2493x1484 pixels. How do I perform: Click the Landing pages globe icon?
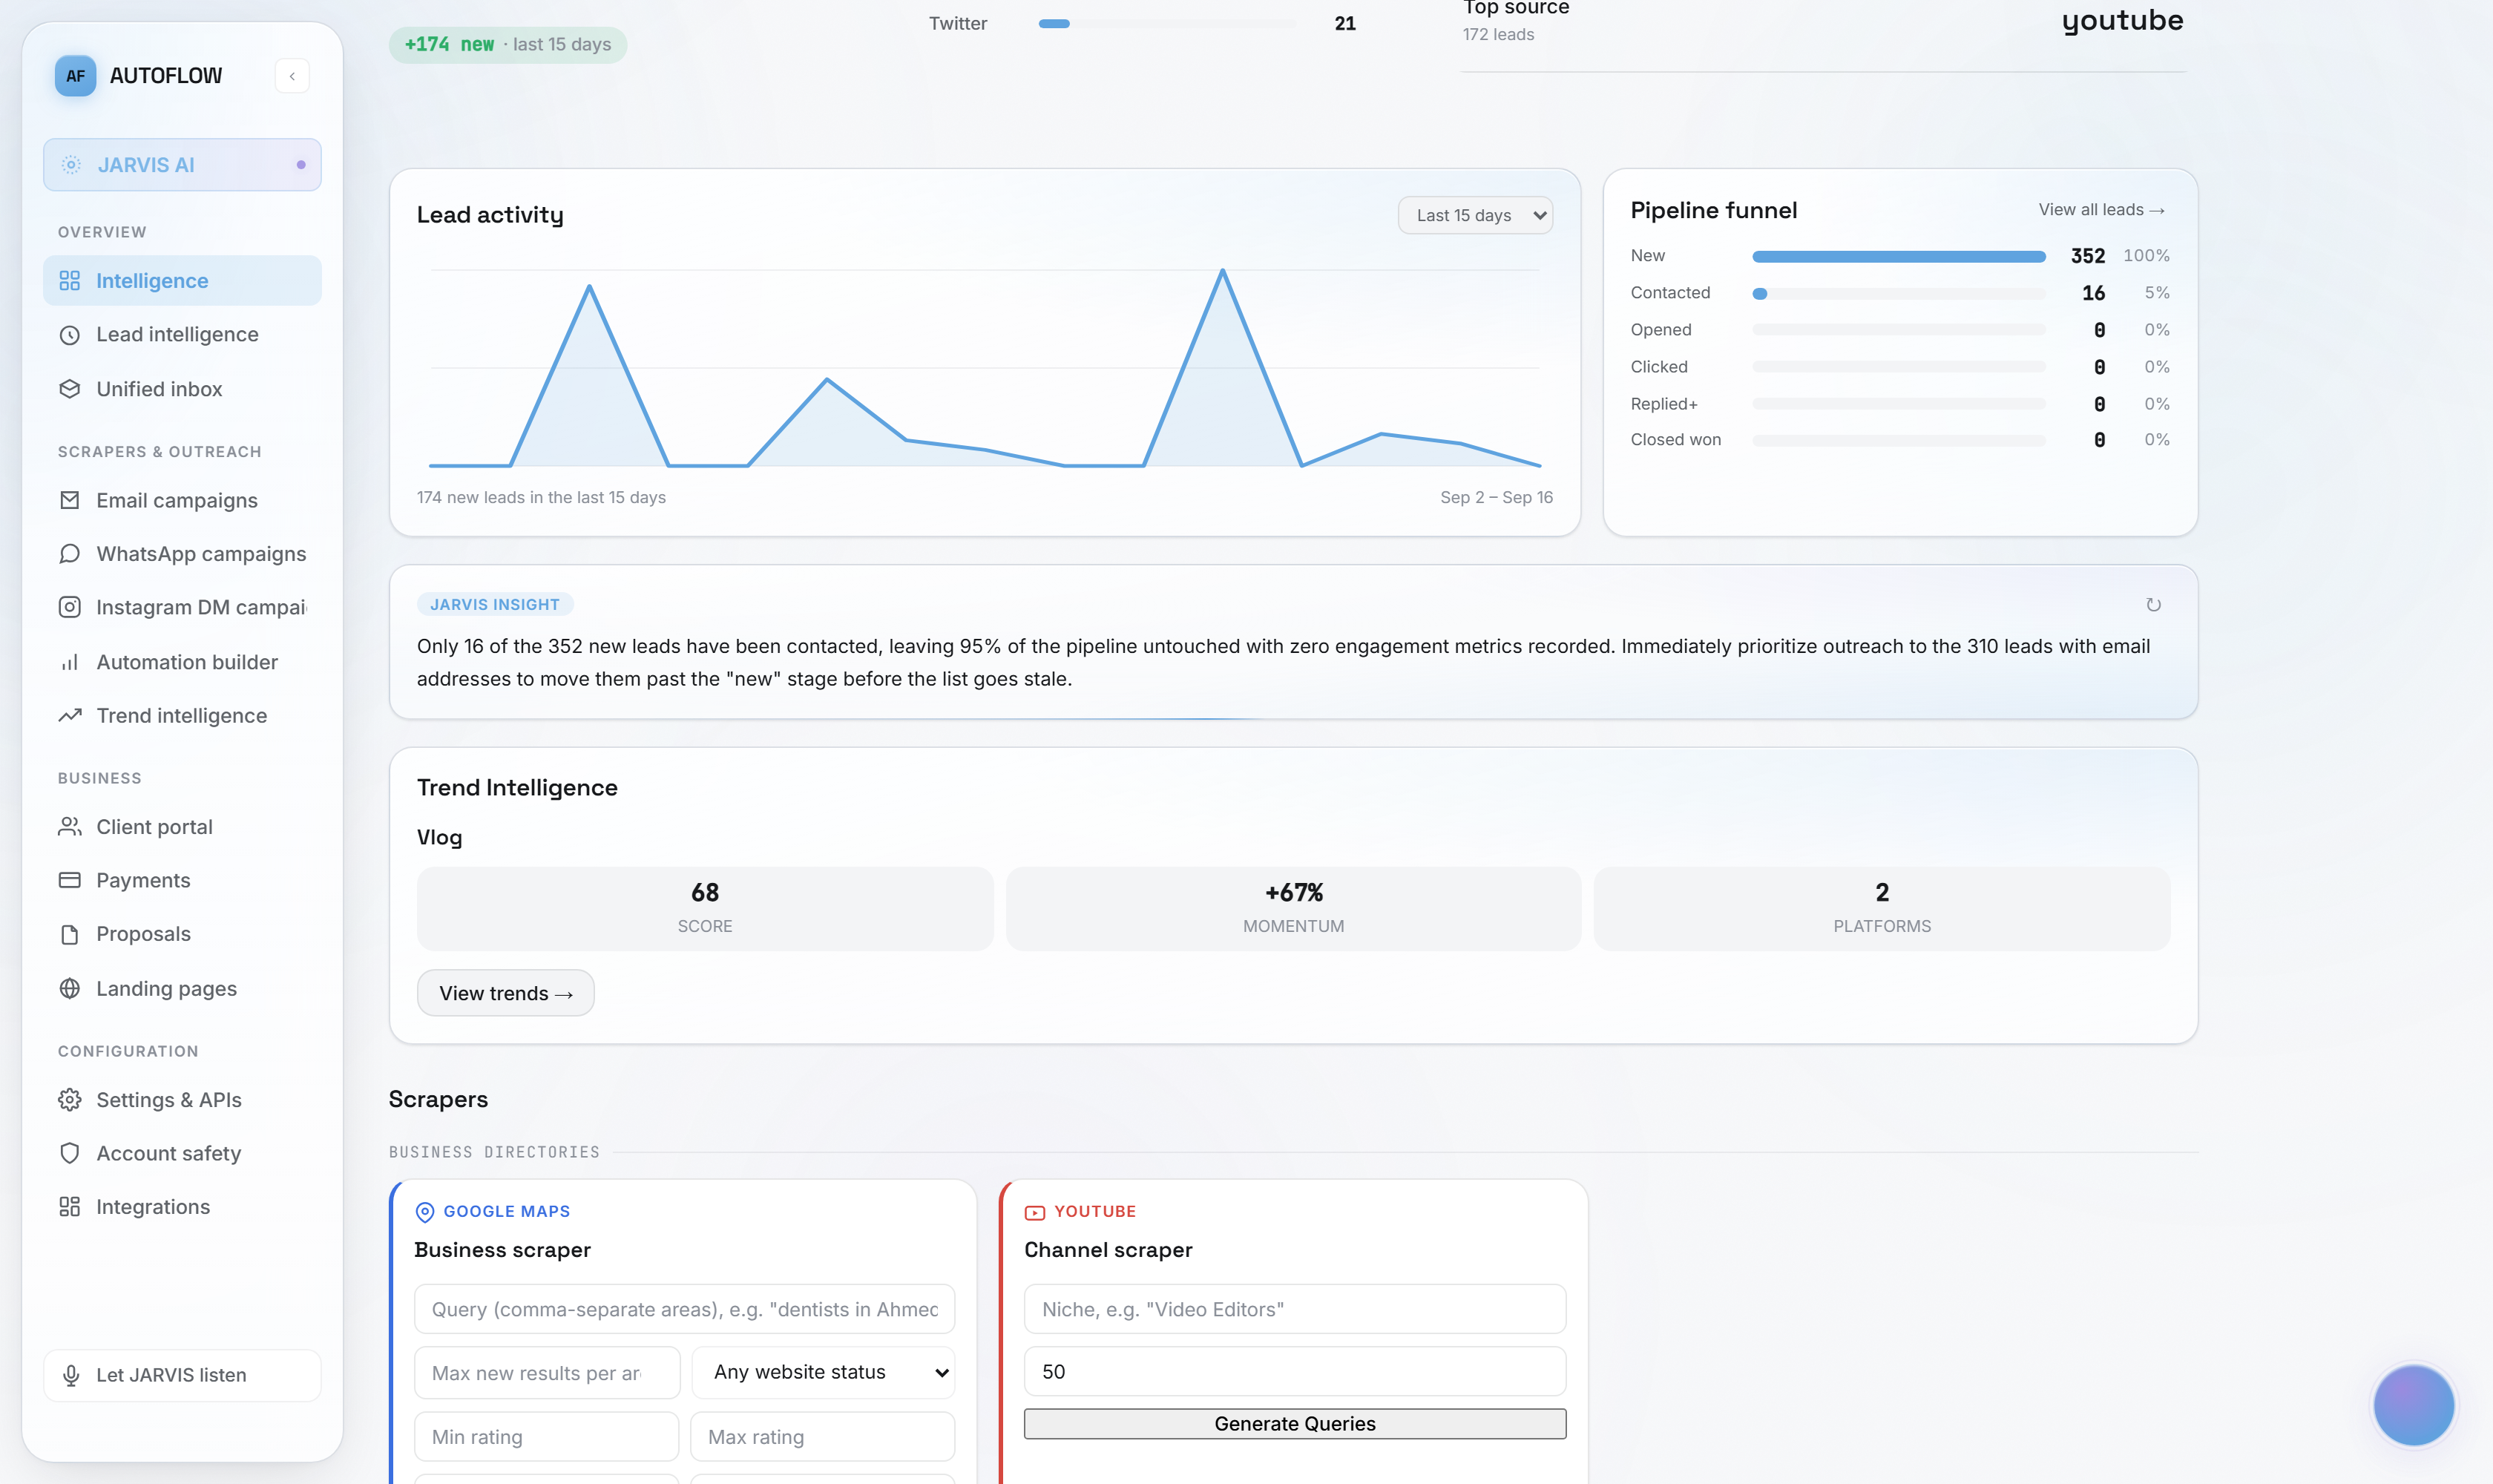(x=70, y=989)
